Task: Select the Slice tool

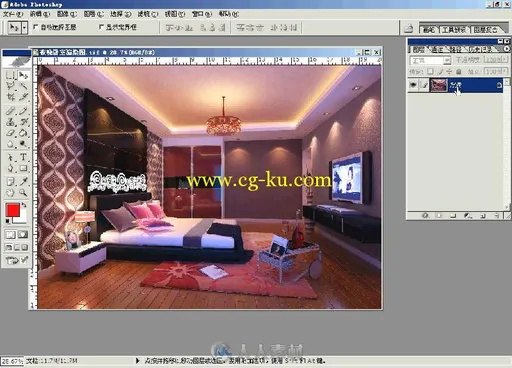Action: tap(23, 97)
